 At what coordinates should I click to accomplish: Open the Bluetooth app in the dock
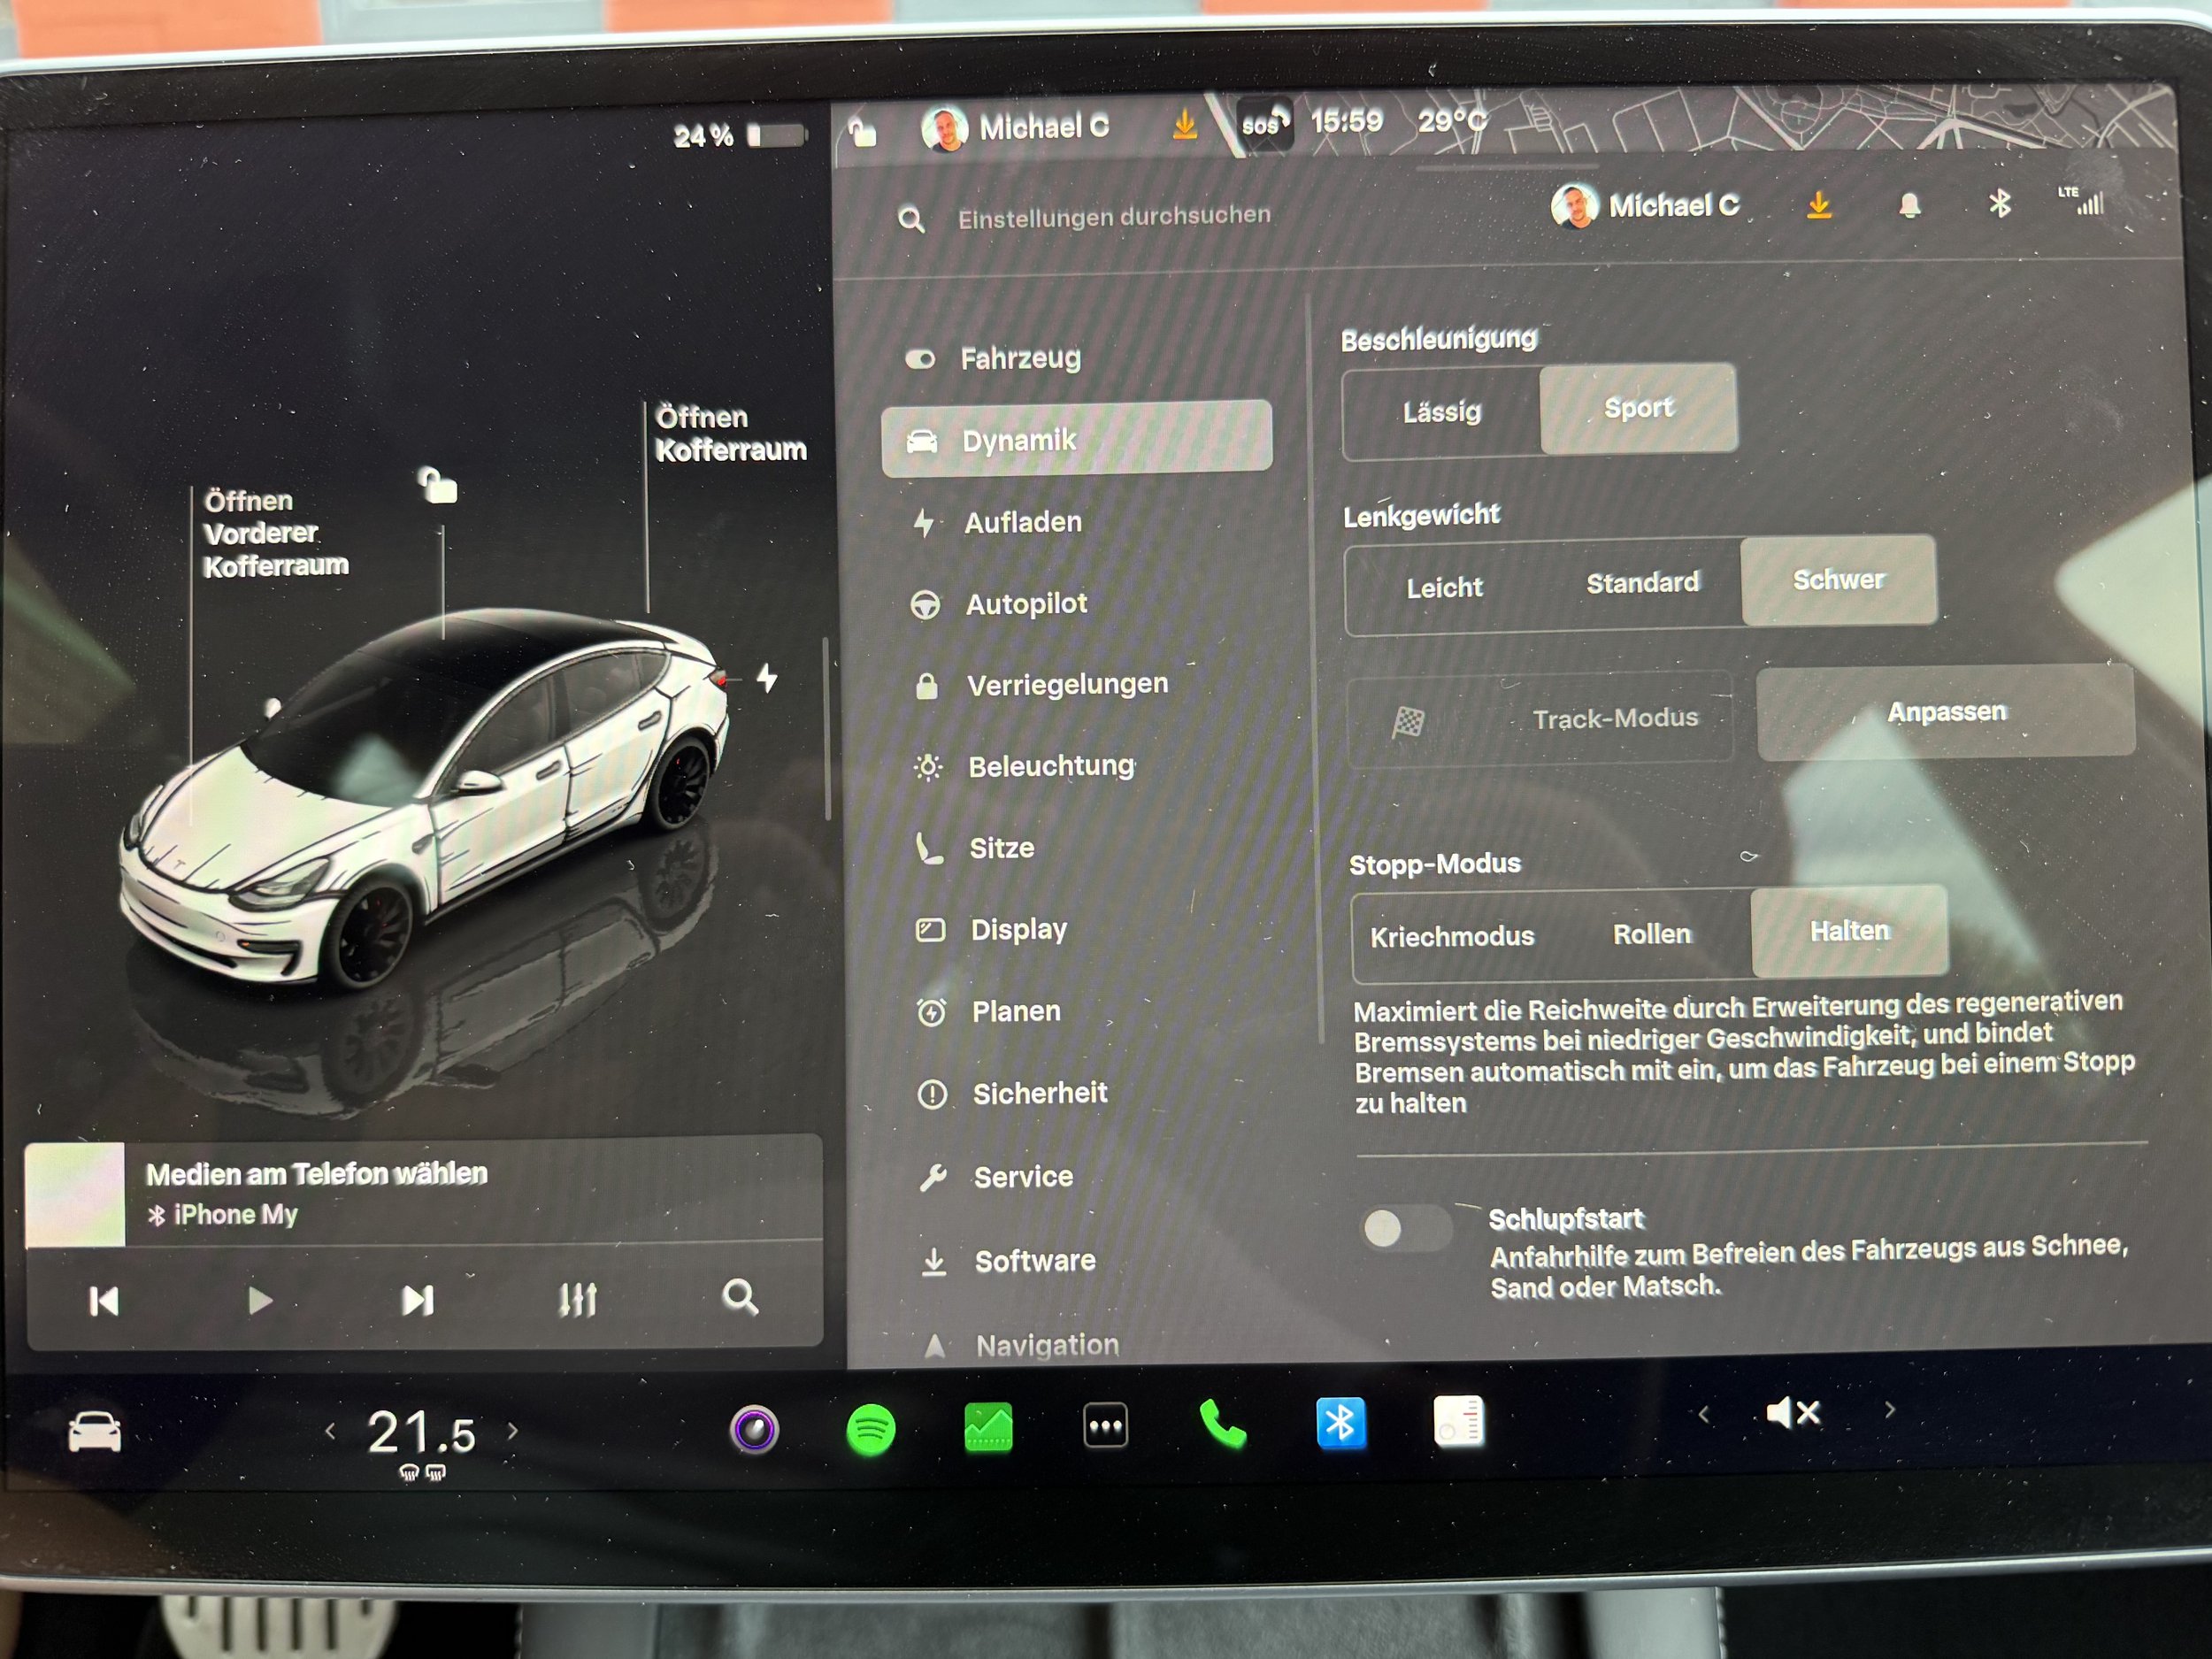1340,1423
